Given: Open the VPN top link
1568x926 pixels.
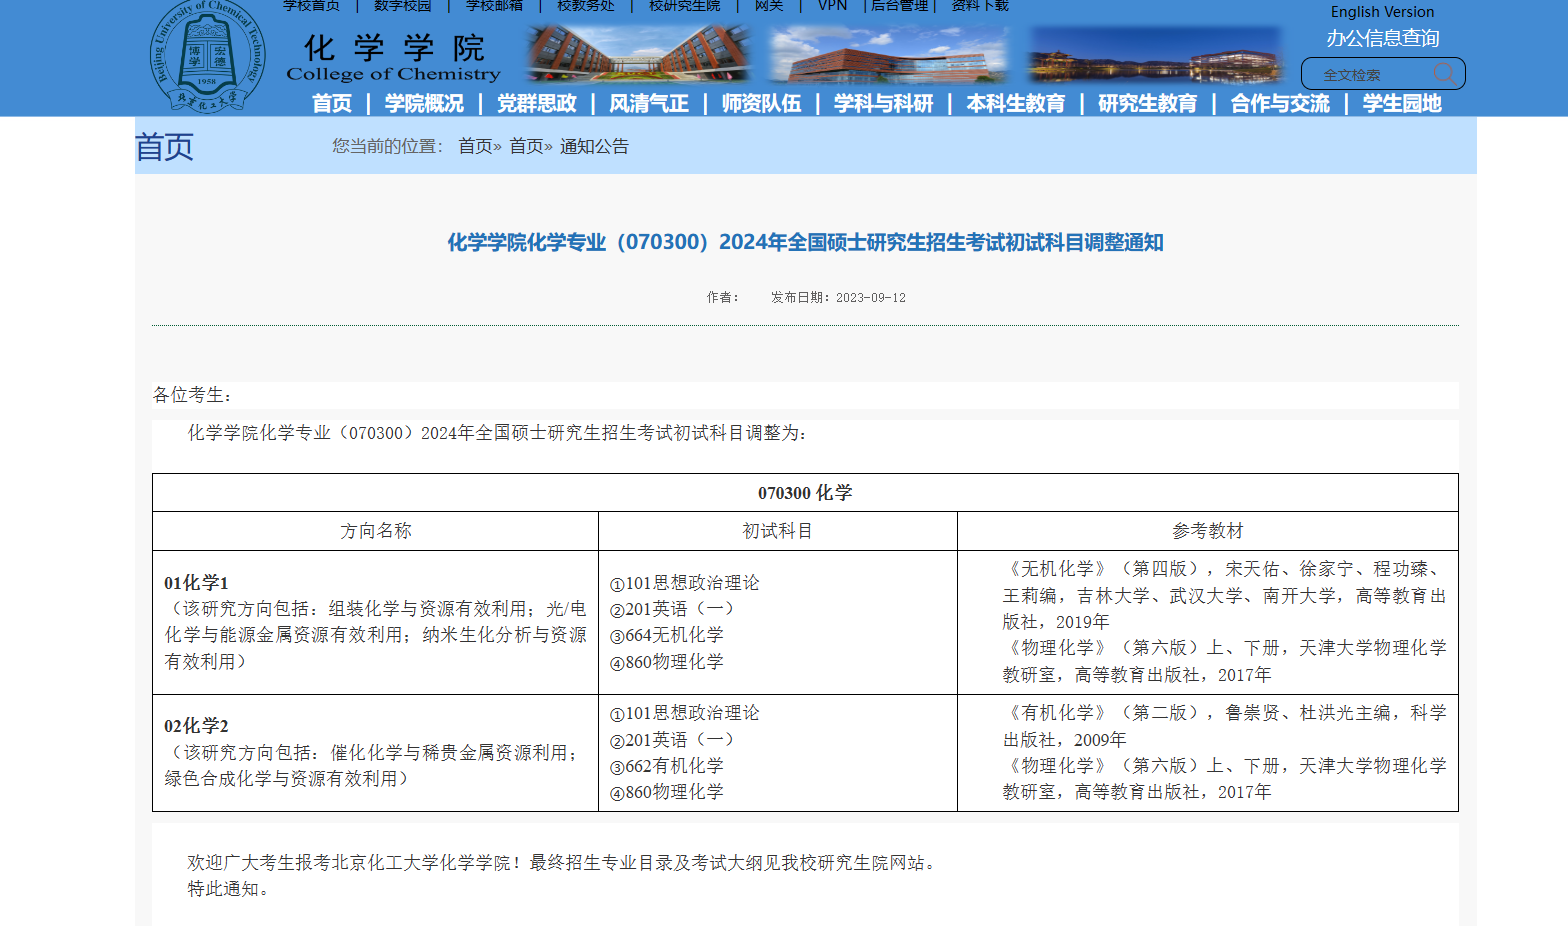Looking at the screenshot, I should pyautogui.click(x=832, y=6).
